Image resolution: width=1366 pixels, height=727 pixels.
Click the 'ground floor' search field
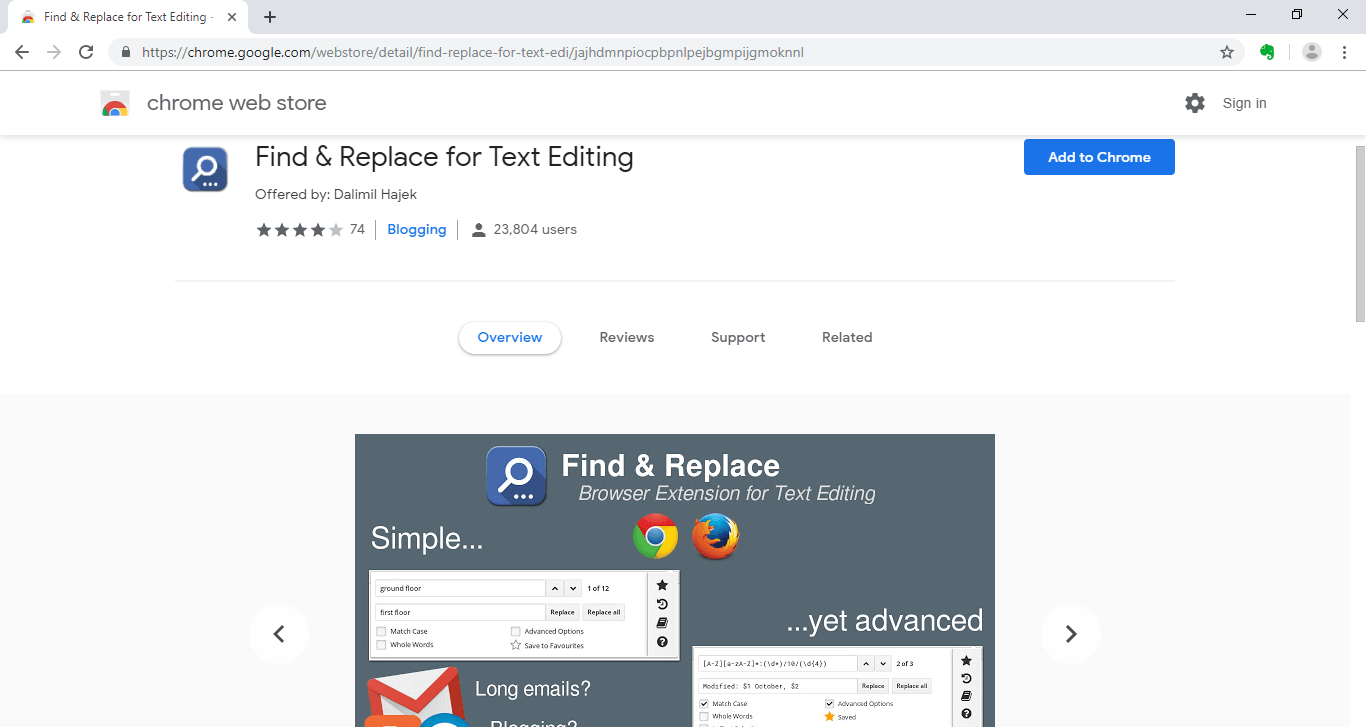pos(460,588)
